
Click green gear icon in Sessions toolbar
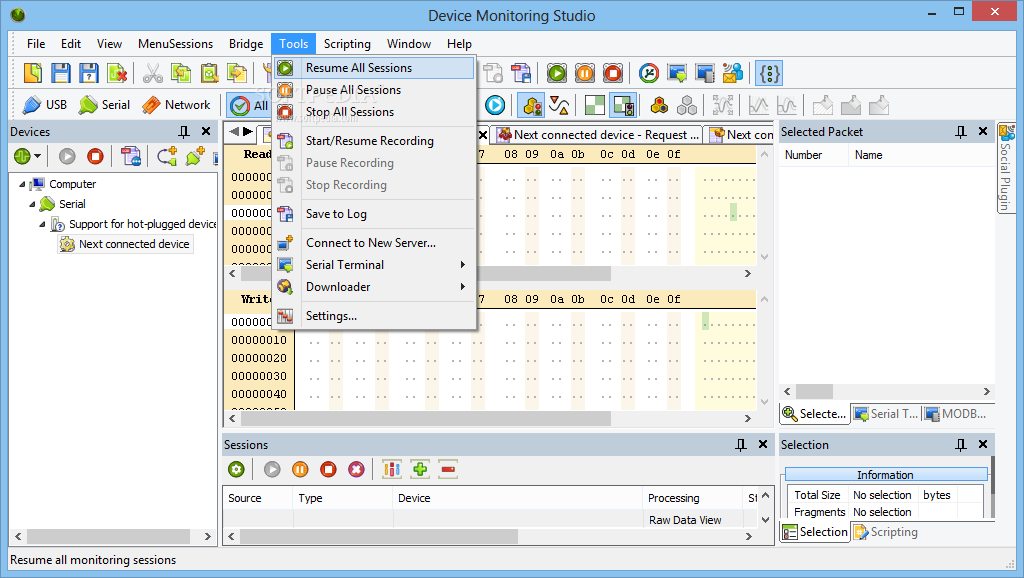[236, 470]
